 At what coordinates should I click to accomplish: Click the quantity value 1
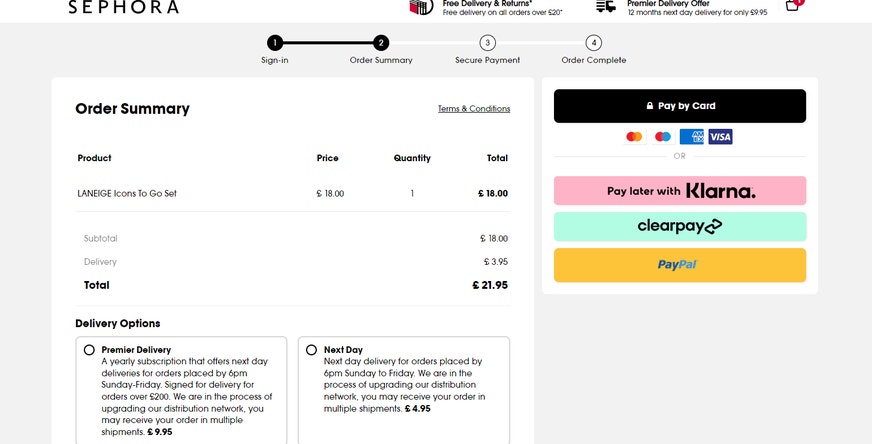tap(412, 194)
